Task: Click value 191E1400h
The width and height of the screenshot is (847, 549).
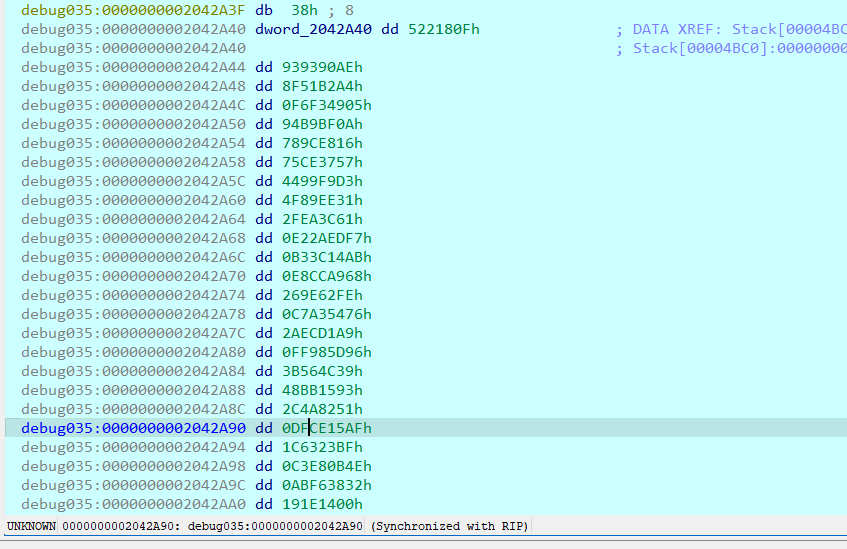Action: [x=322, y=504]
